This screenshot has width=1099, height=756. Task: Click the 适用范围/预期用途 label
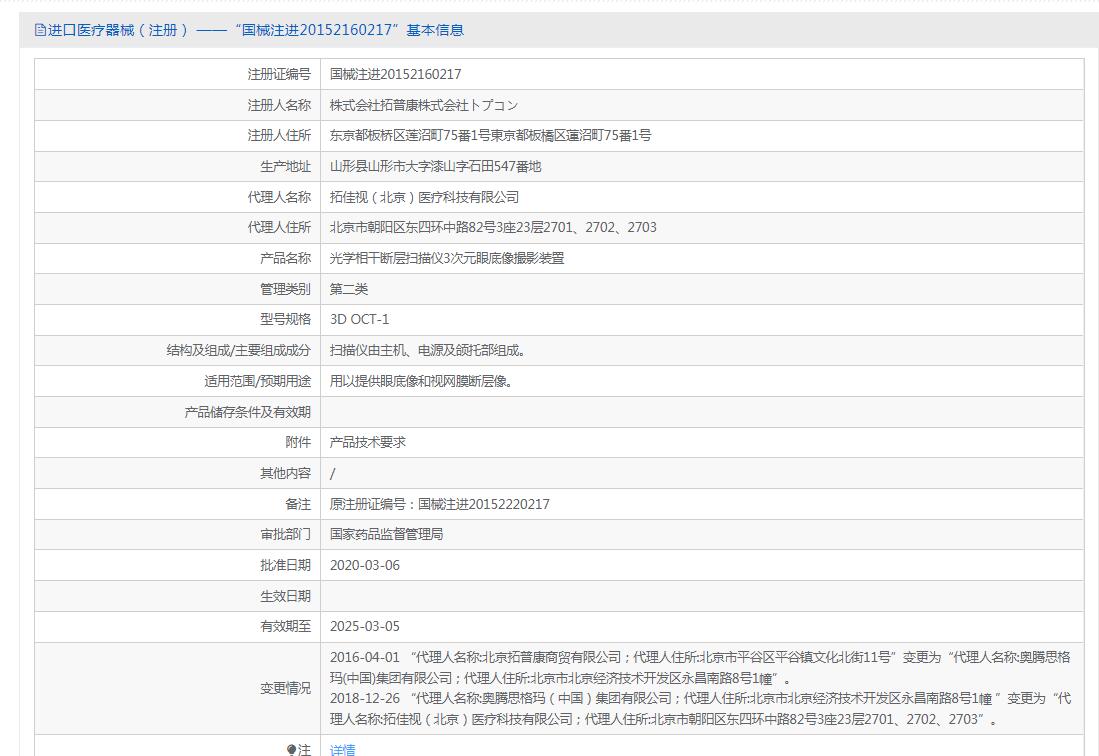point(257,381)
